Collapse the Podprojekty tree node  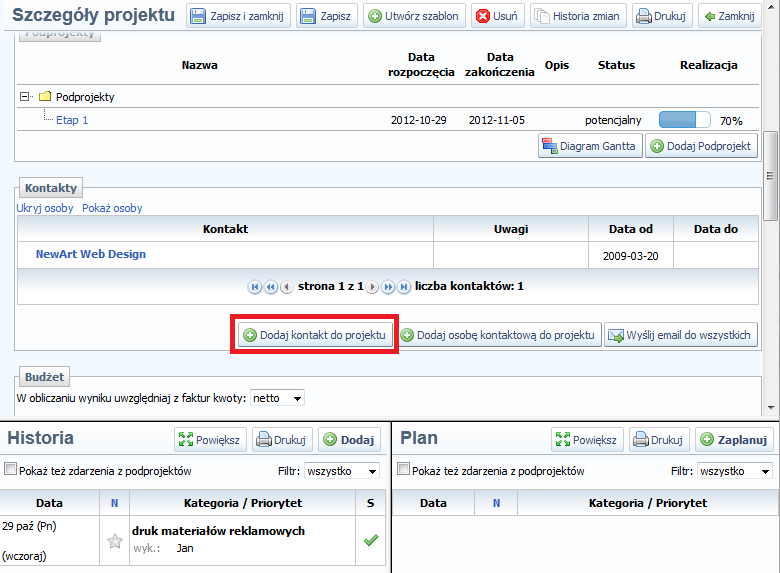25,97
